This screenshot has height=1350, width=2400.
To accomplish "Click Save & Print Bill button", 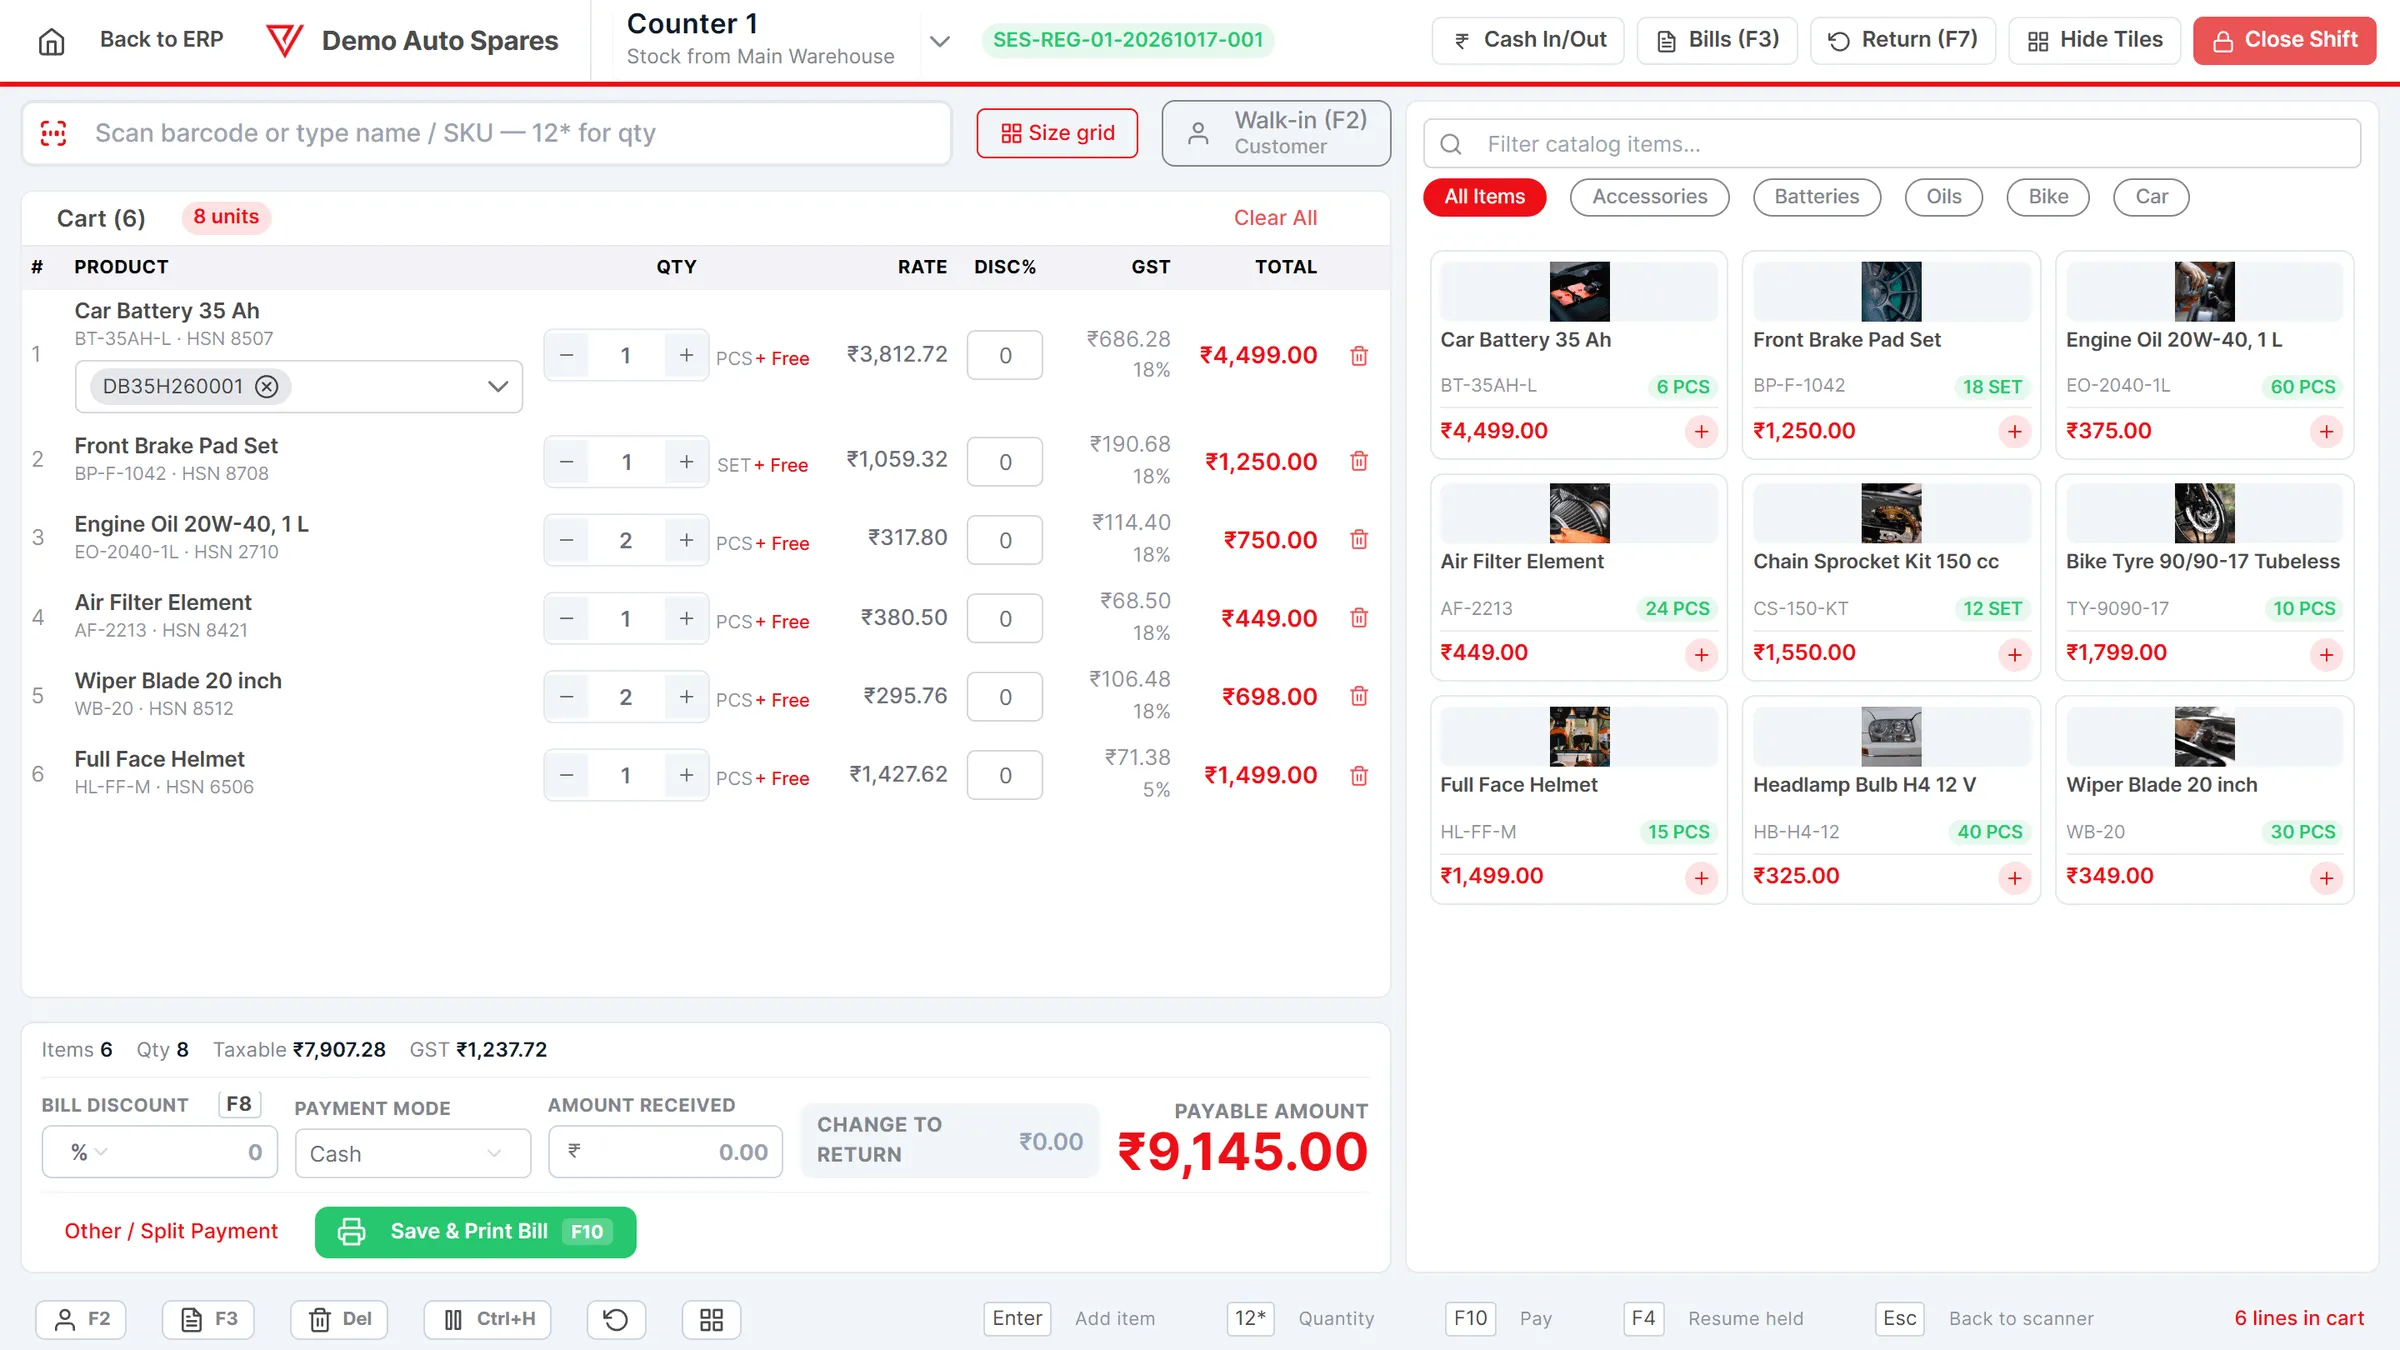I will pyautogui.click(x=475, y=1232).
